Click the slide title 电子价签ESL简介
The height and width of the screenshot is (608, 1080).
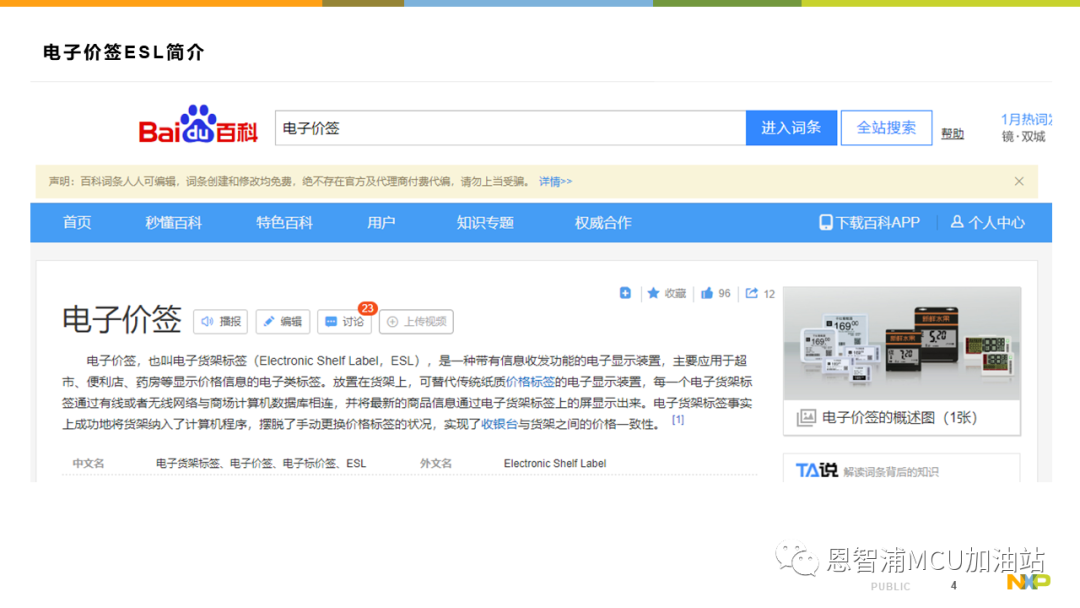pyautogui.click(x=123, y=52)
